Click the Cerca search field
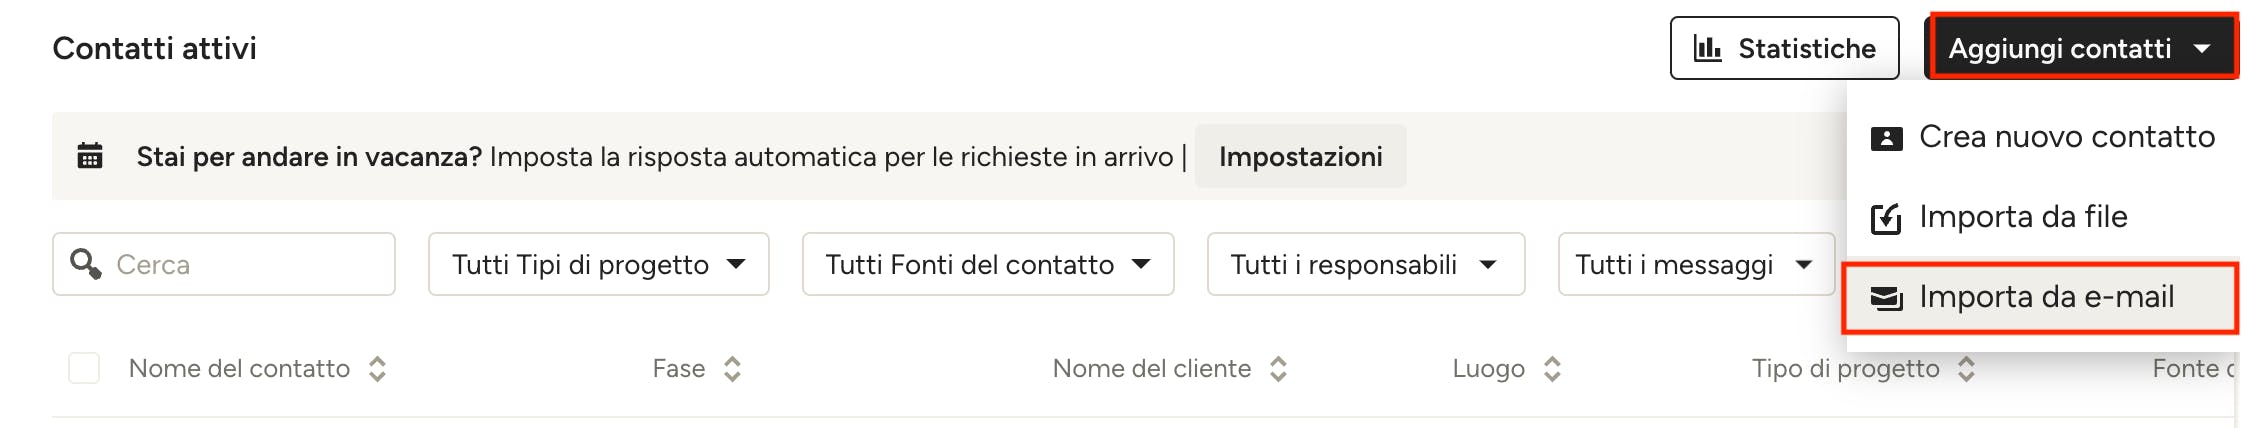Viewport: 2254px width, 428px height. (x=240, y=264)
